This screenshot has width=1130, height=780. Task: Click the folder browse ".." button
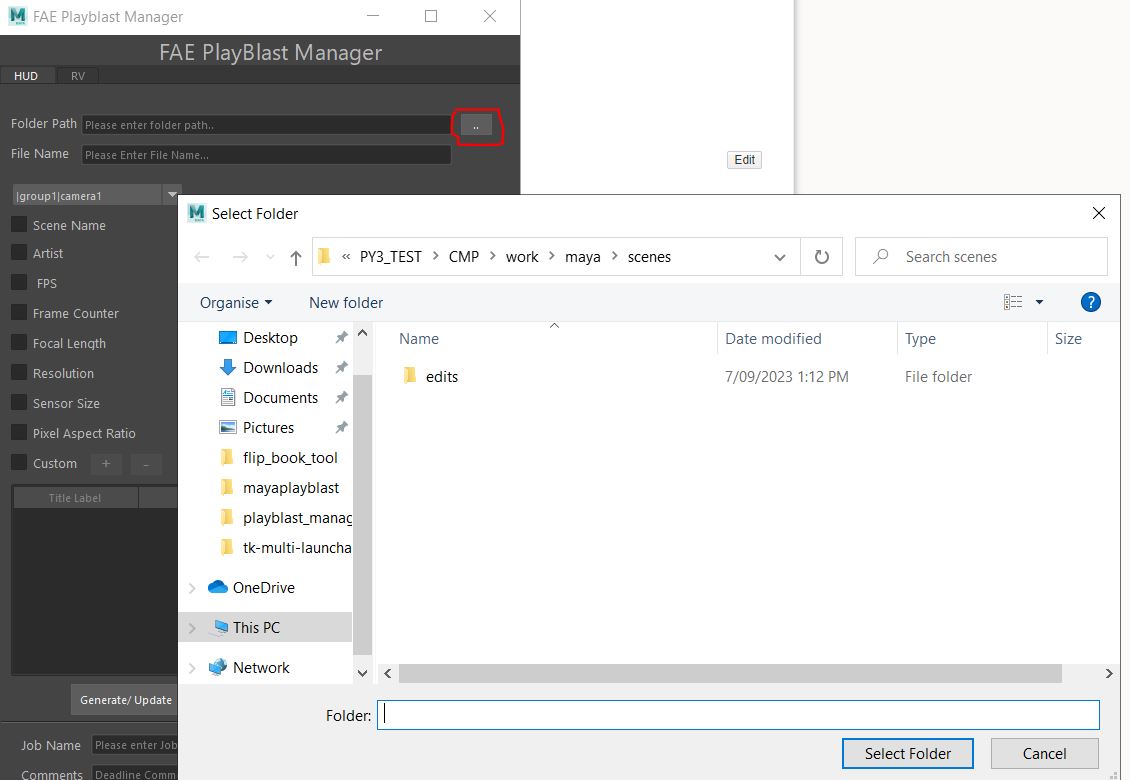(x=476, y=125)
